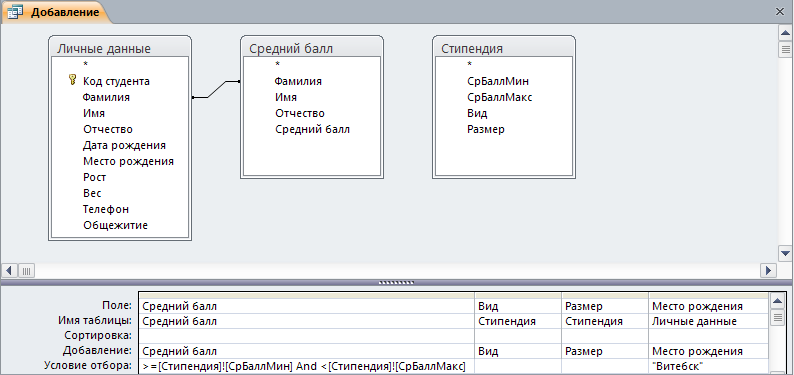Select Дата рождения field
This screenshot has height=375, width=794.
(125, 145)
